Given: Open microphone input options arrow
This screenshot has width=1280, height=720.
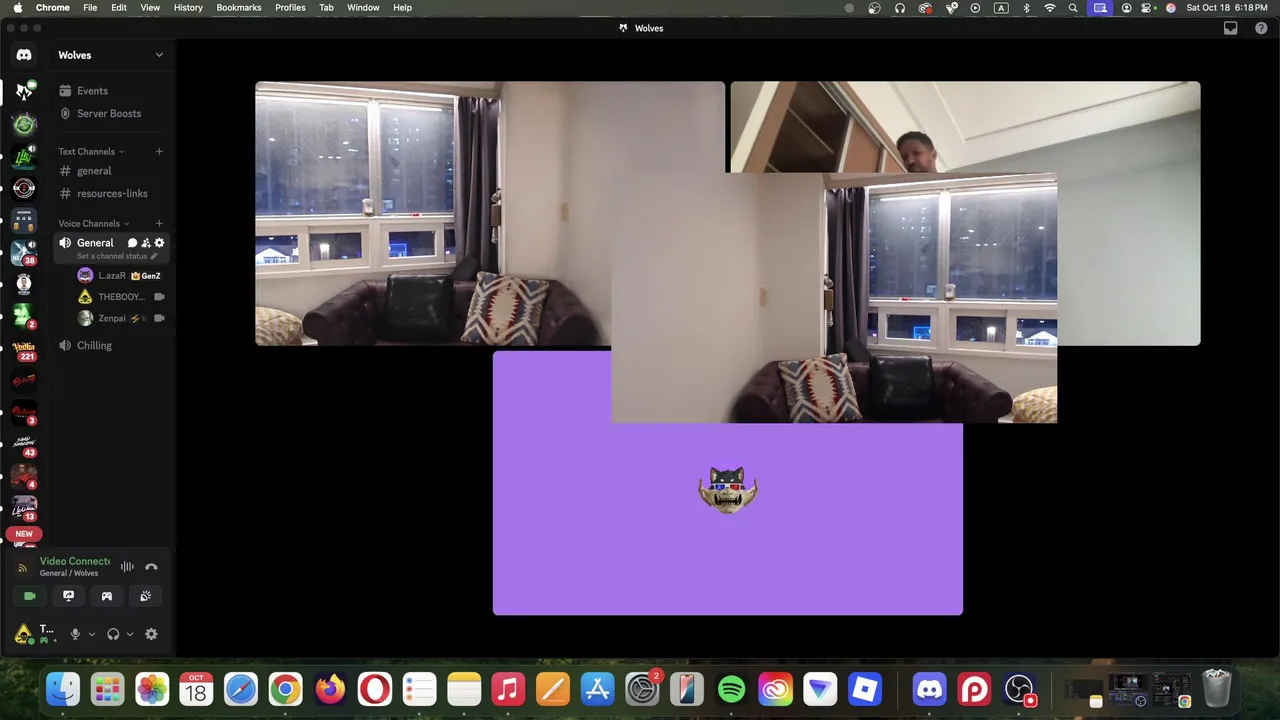Looking at the screenshot, I should click(x=92, y=634).
